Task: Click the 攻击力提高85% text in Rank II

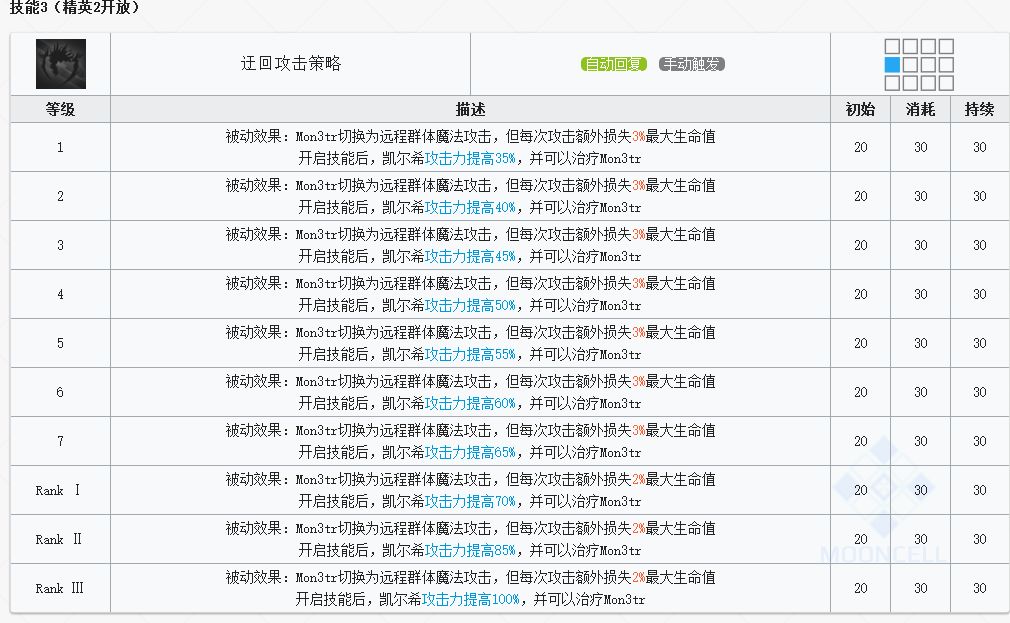Action: click(470, 550)
